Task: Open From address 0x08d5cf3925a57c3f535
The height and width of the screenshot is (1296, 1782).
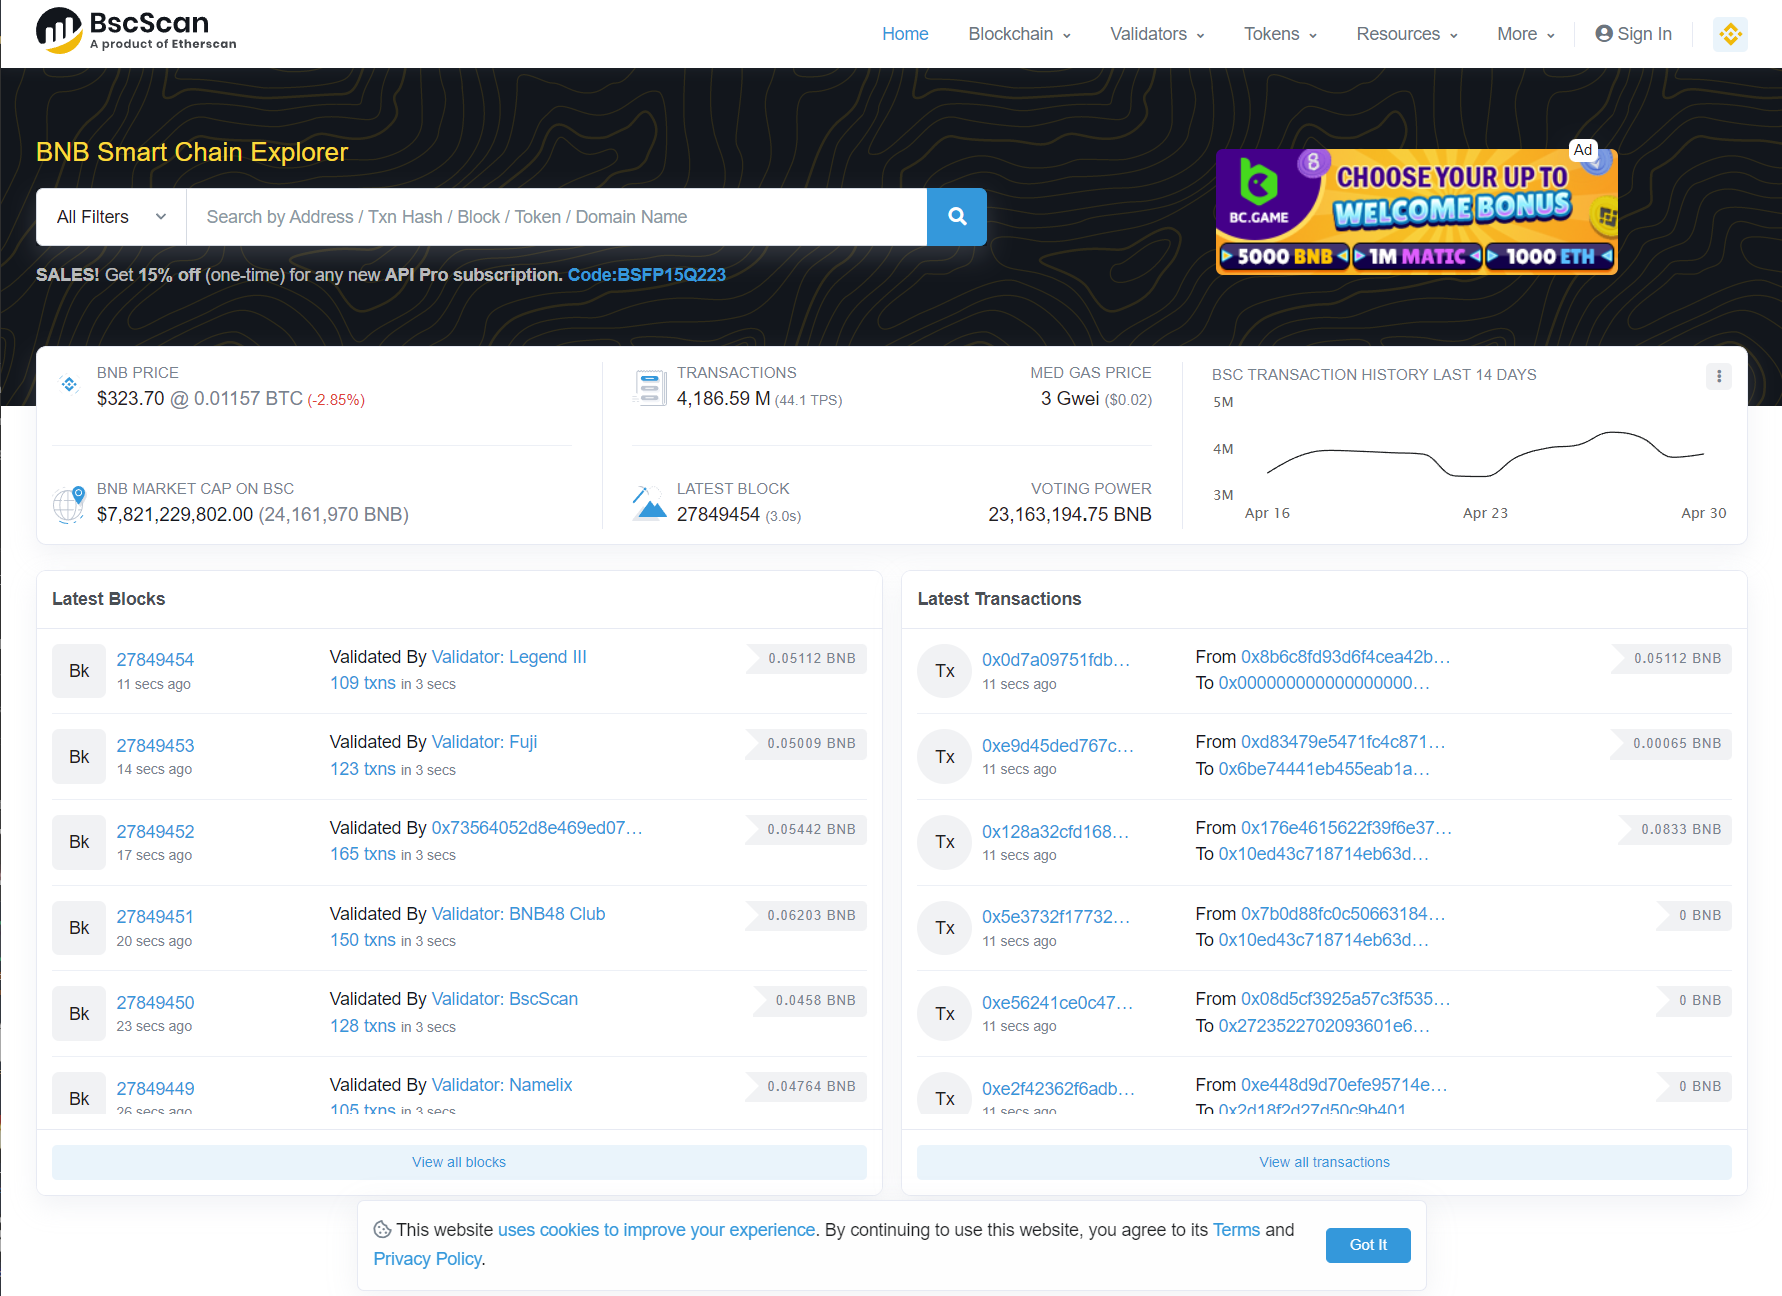Action: 1345,999
